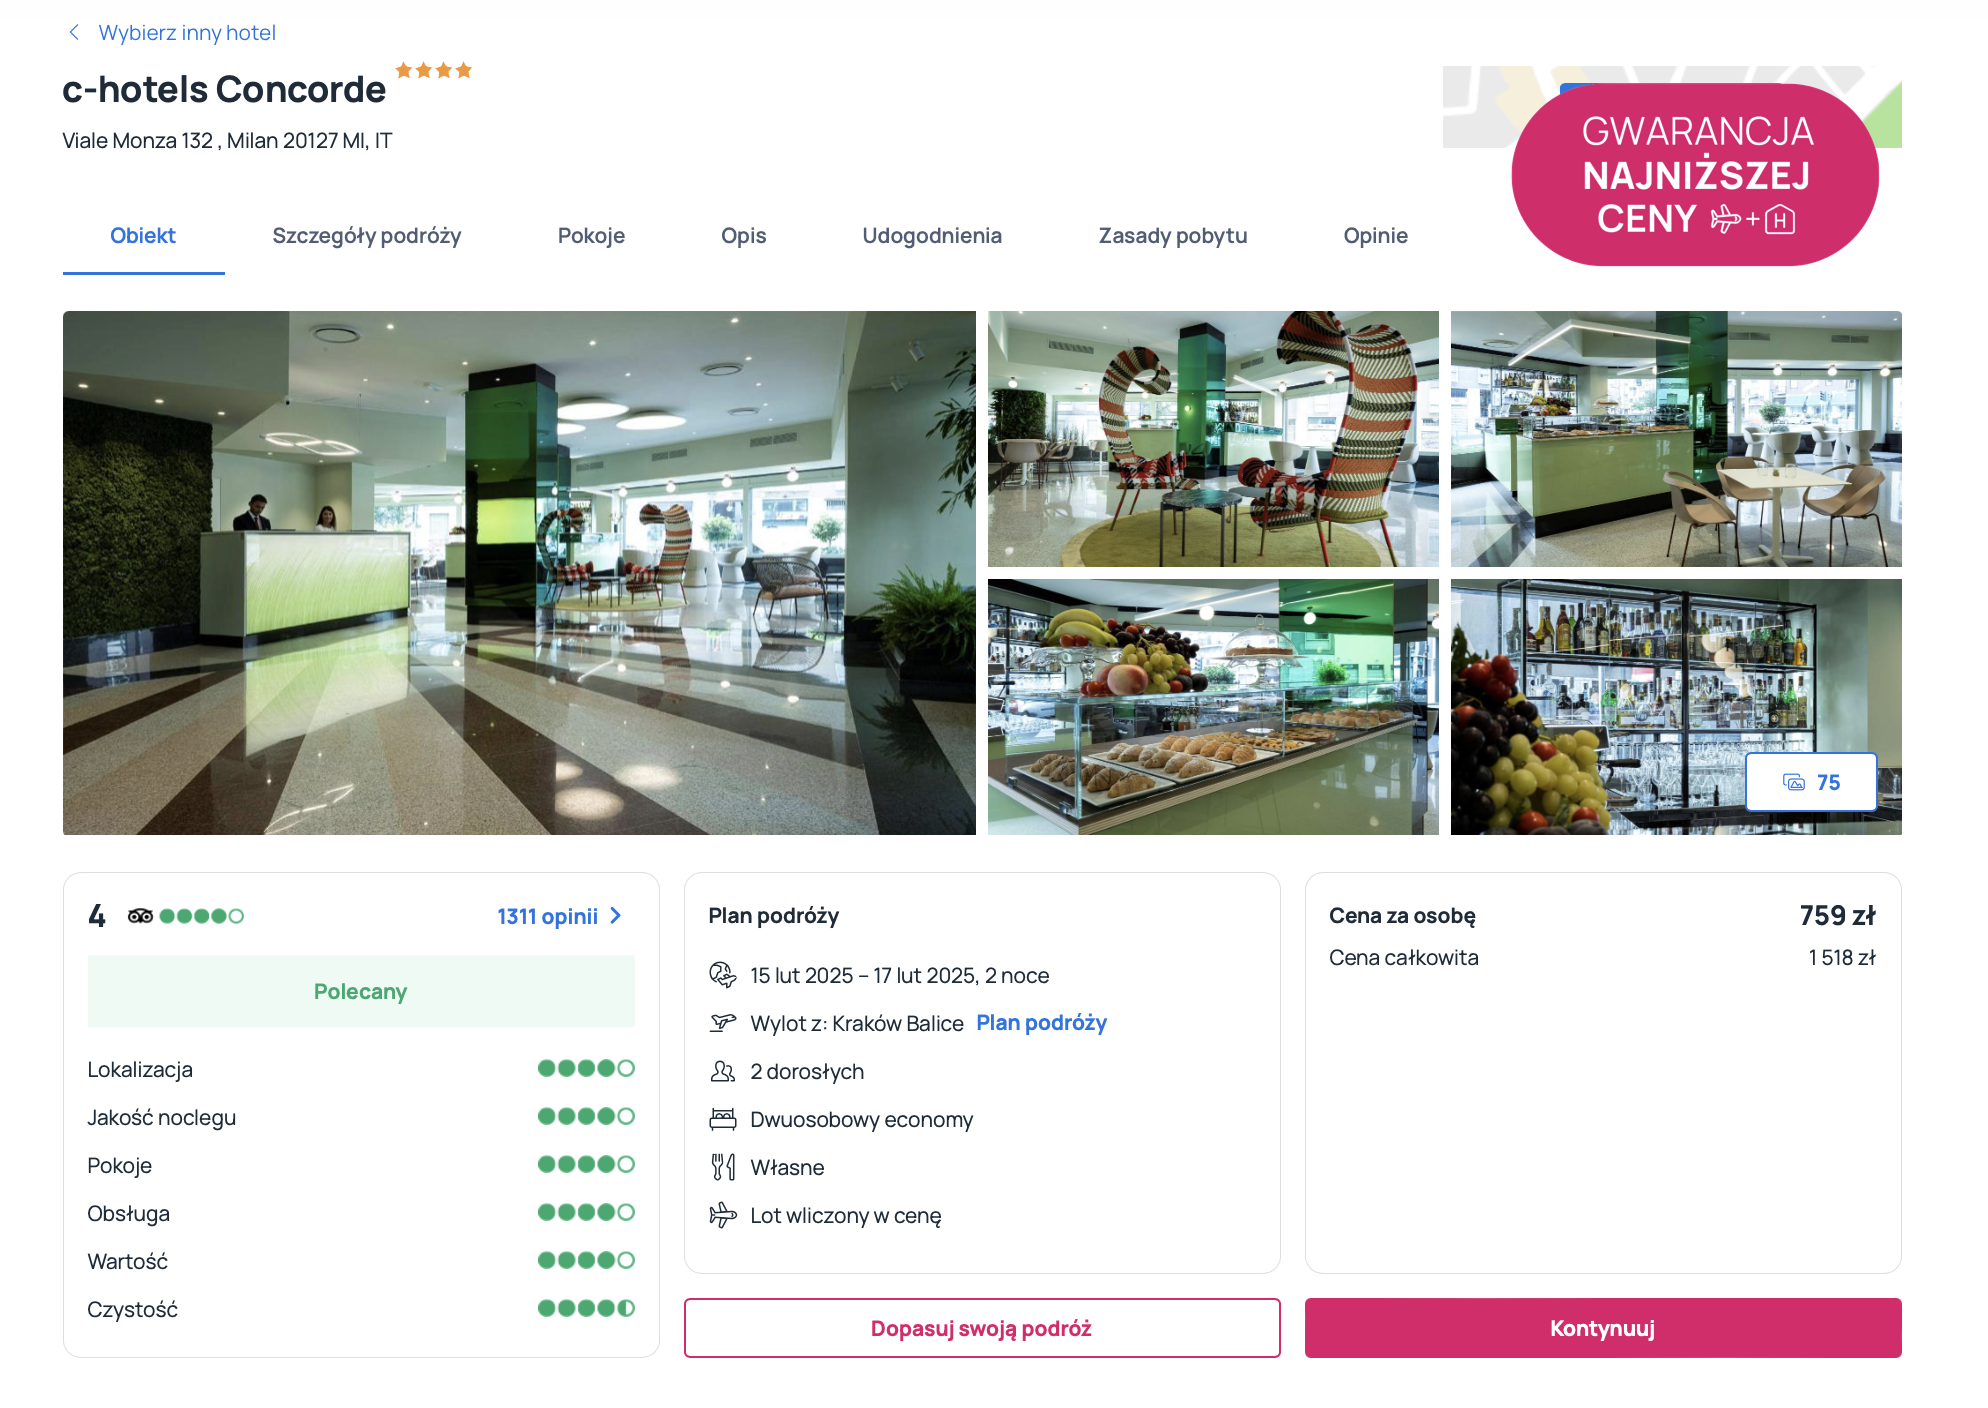This screenshot has width=1988, height=1408.
Task: Click the flight plus hotel icon in guarantee badge
Action: (x=1753, y=219)
